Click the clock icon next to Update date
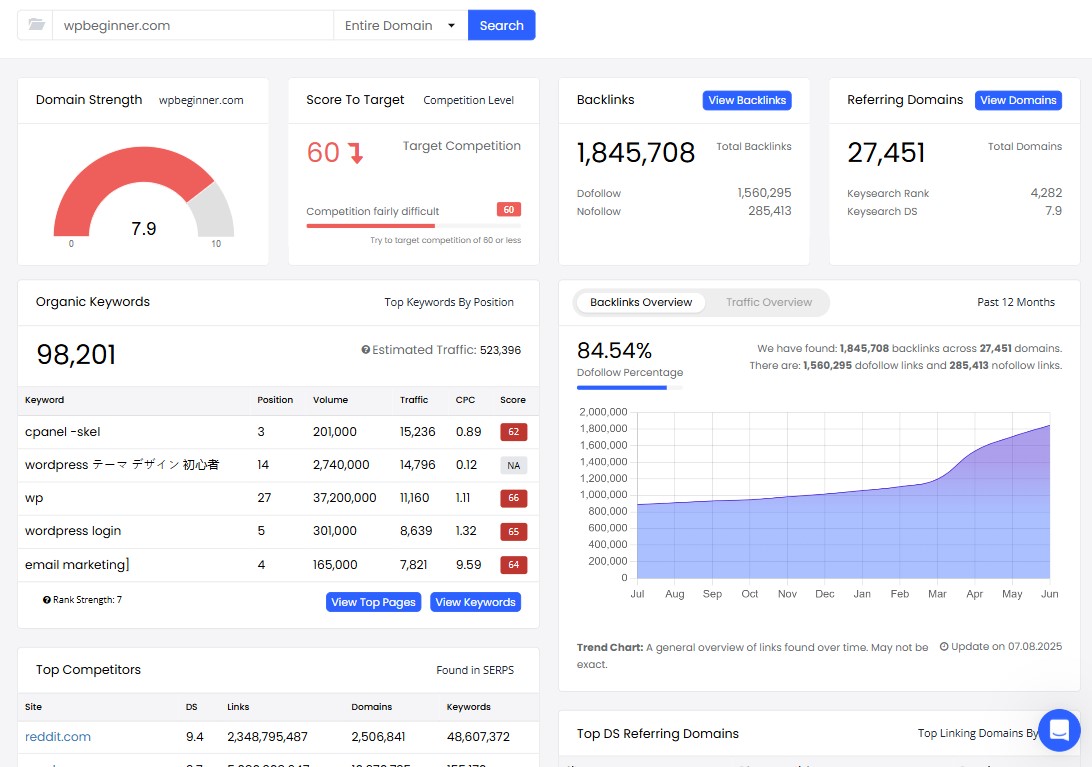The height and width of the screenshot is (767, 1092). coord(944,646)
